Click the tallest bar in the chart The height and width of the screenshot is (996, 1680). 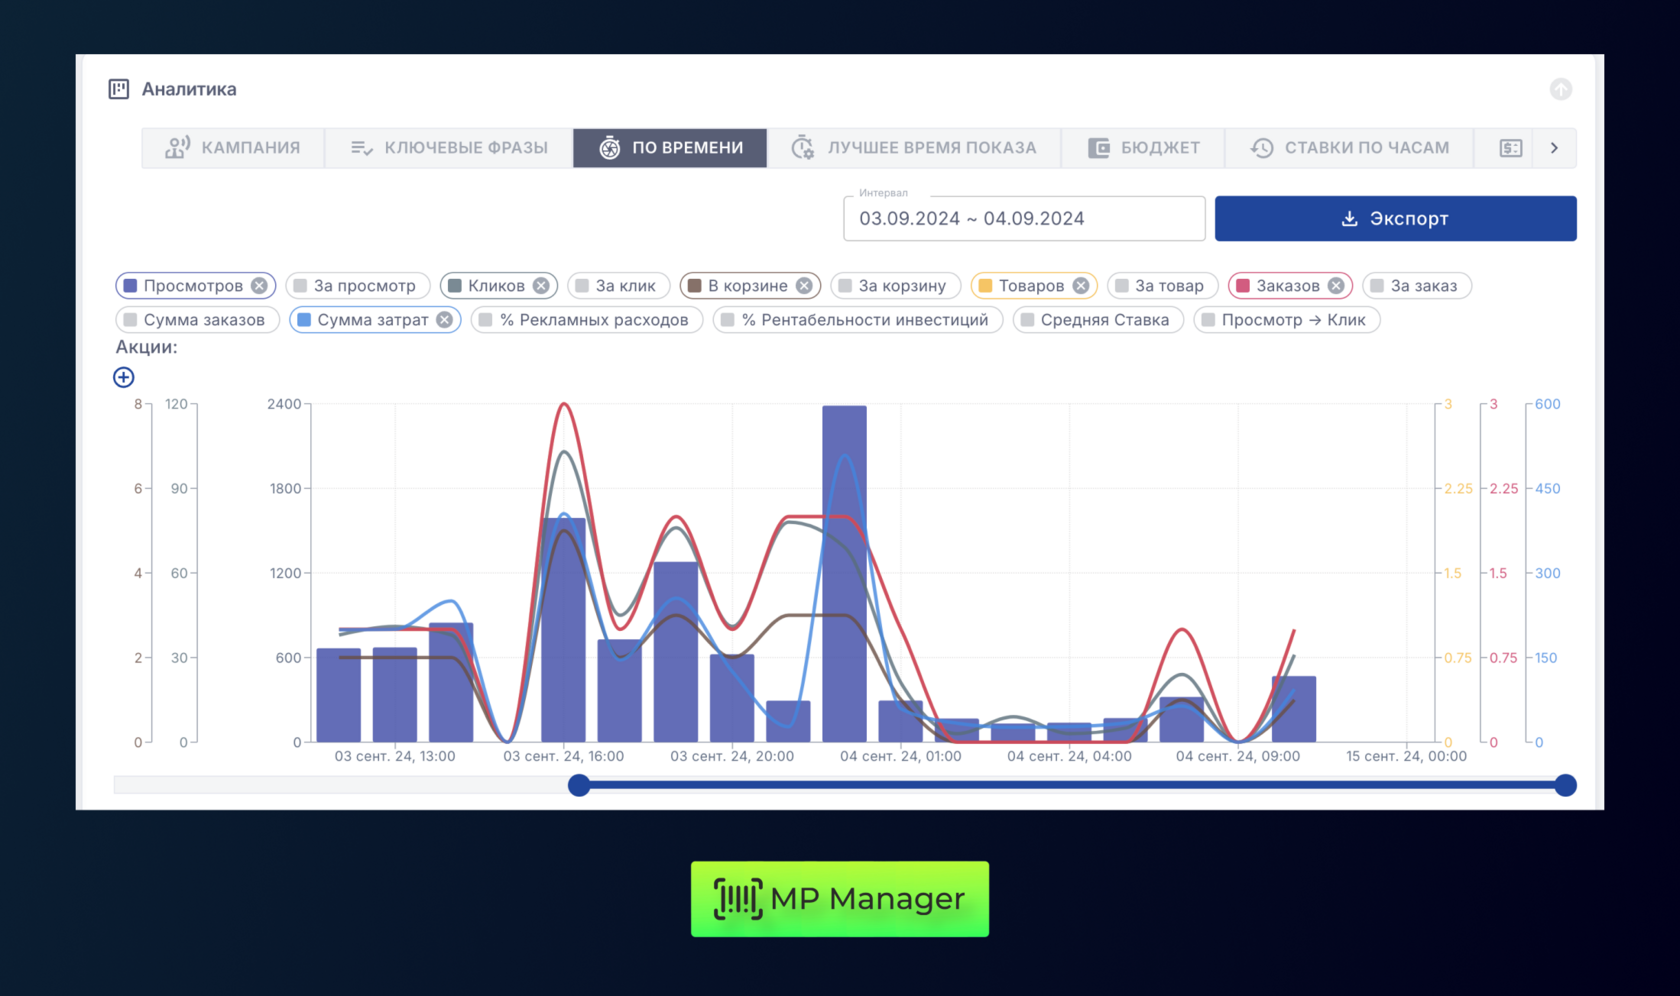pos(844,575)
